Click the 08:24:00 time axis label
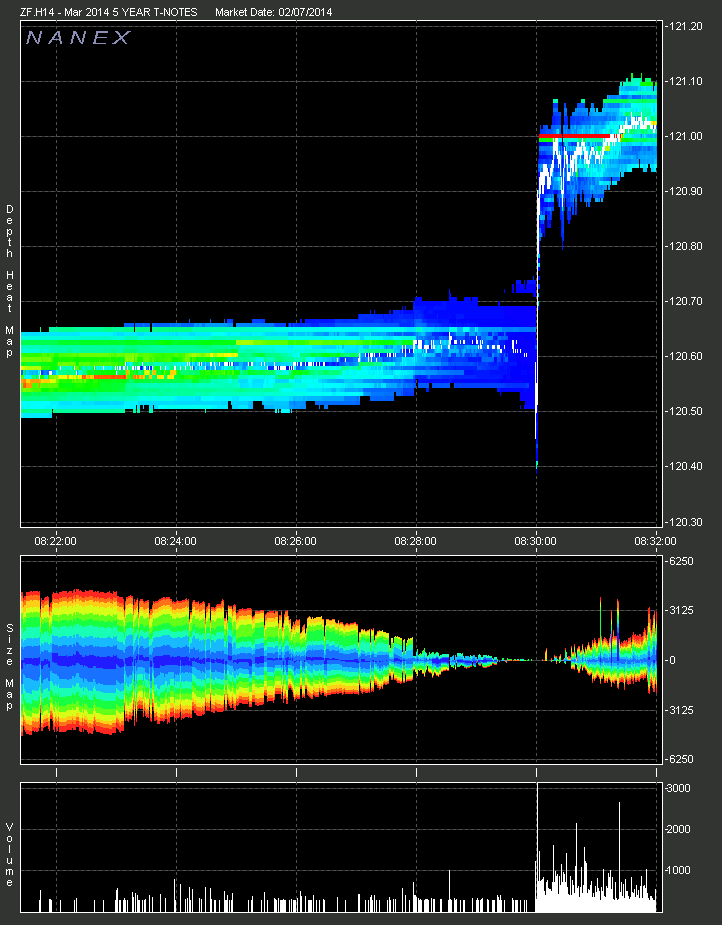Viewport: 722px width, 925px height. pyautogui.click(x=175, y=541)
